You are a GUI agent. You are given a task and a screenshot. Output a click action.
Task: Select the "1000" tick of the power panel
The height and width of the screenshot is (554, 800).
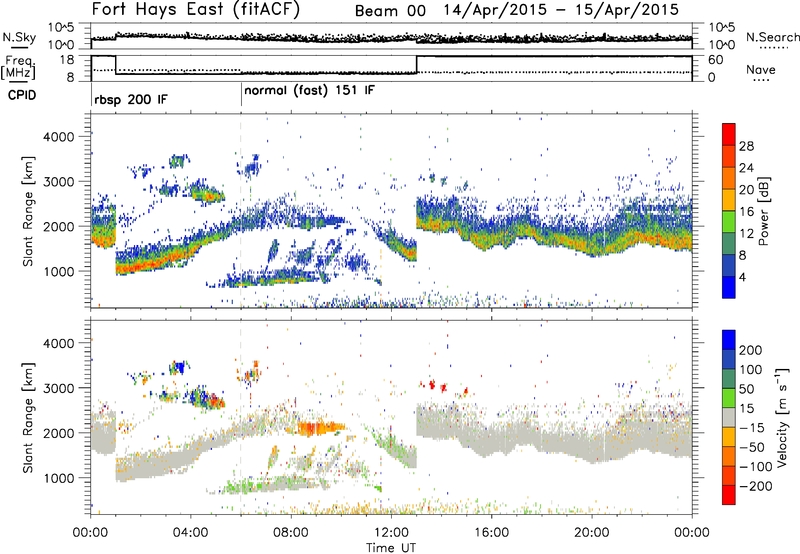pos(58,271)
